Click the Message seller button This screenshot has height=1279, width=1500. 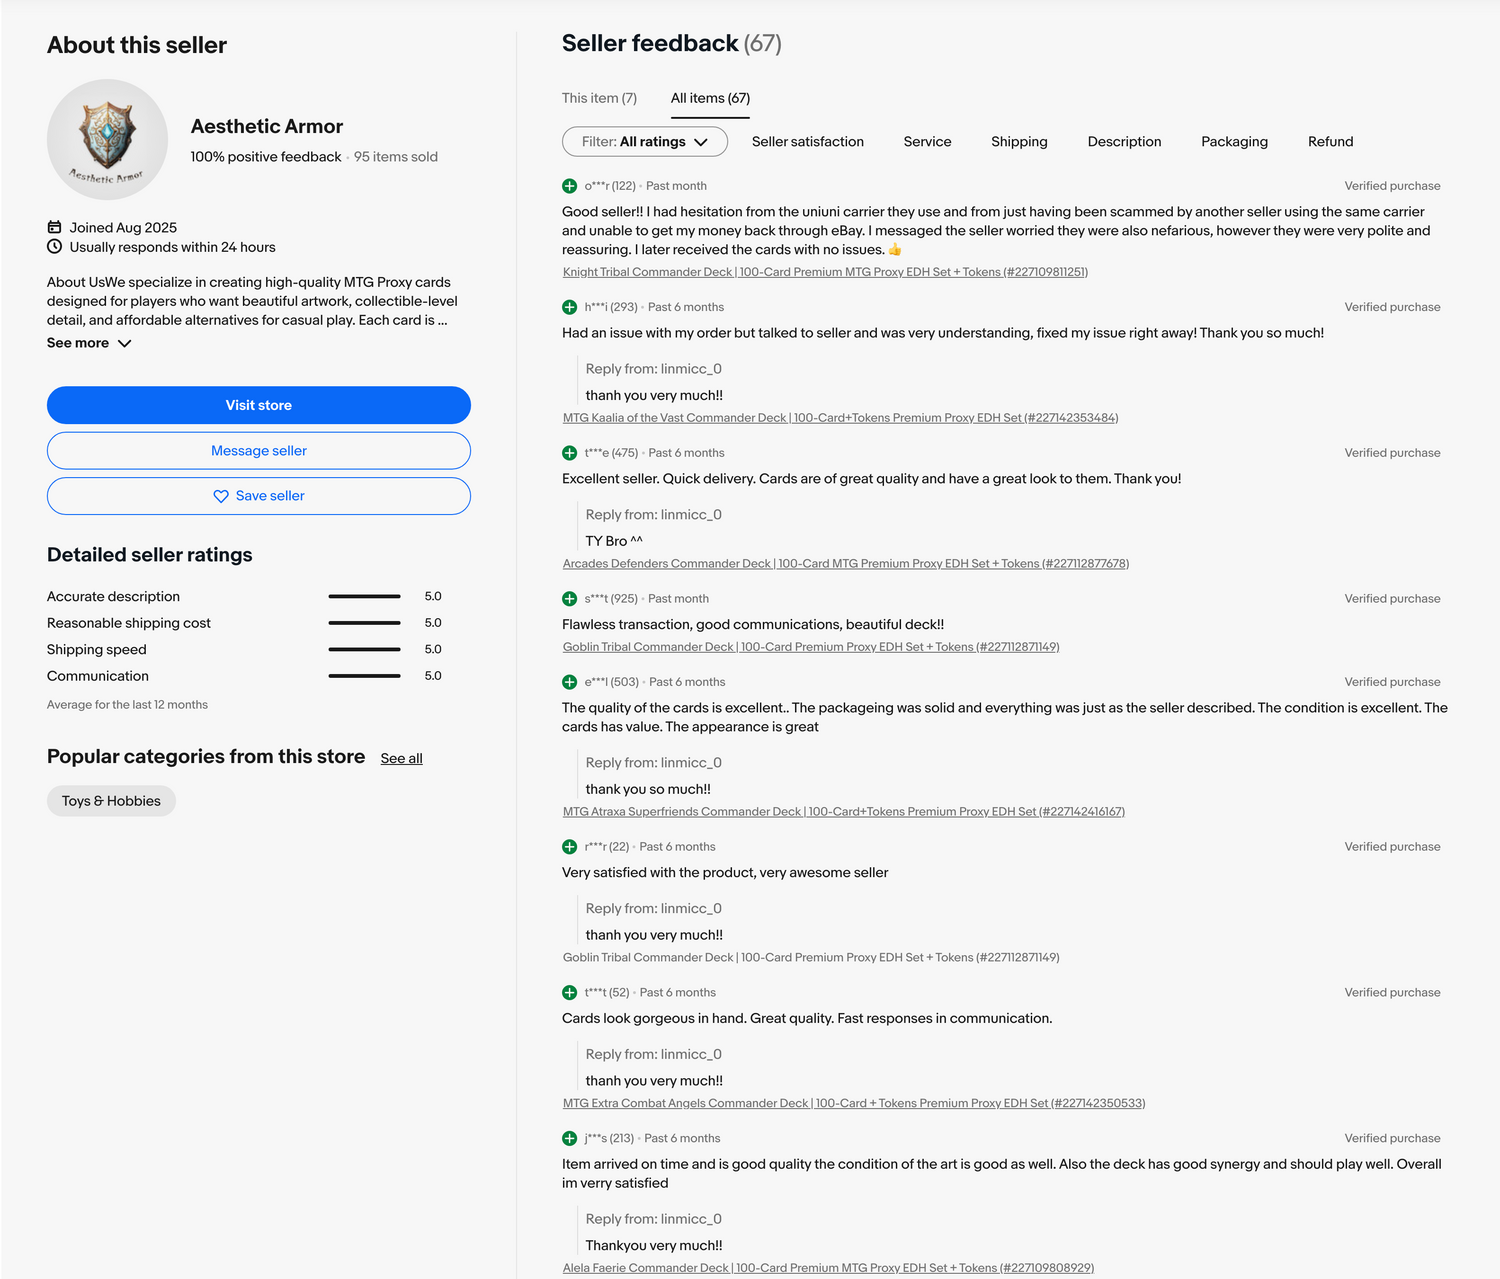tap(259, 451)
